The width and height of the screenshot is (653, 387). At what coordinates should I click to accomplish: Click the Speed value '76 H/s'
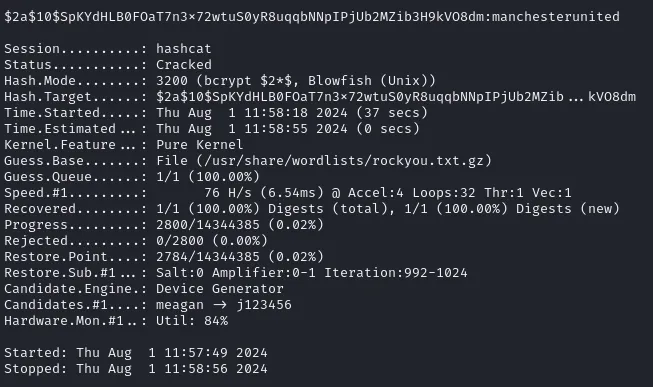click(228, 192)
